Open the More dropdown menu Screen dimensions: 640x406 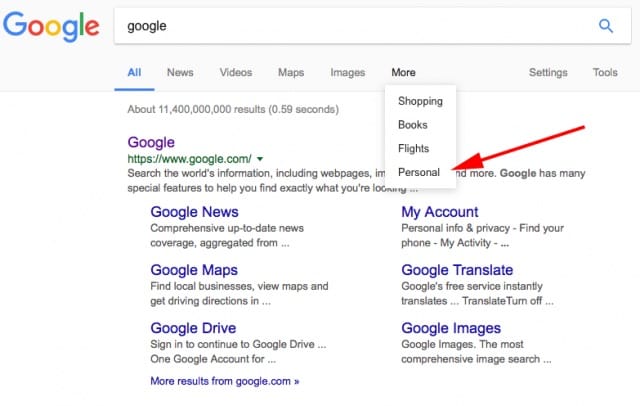point(403,73)
